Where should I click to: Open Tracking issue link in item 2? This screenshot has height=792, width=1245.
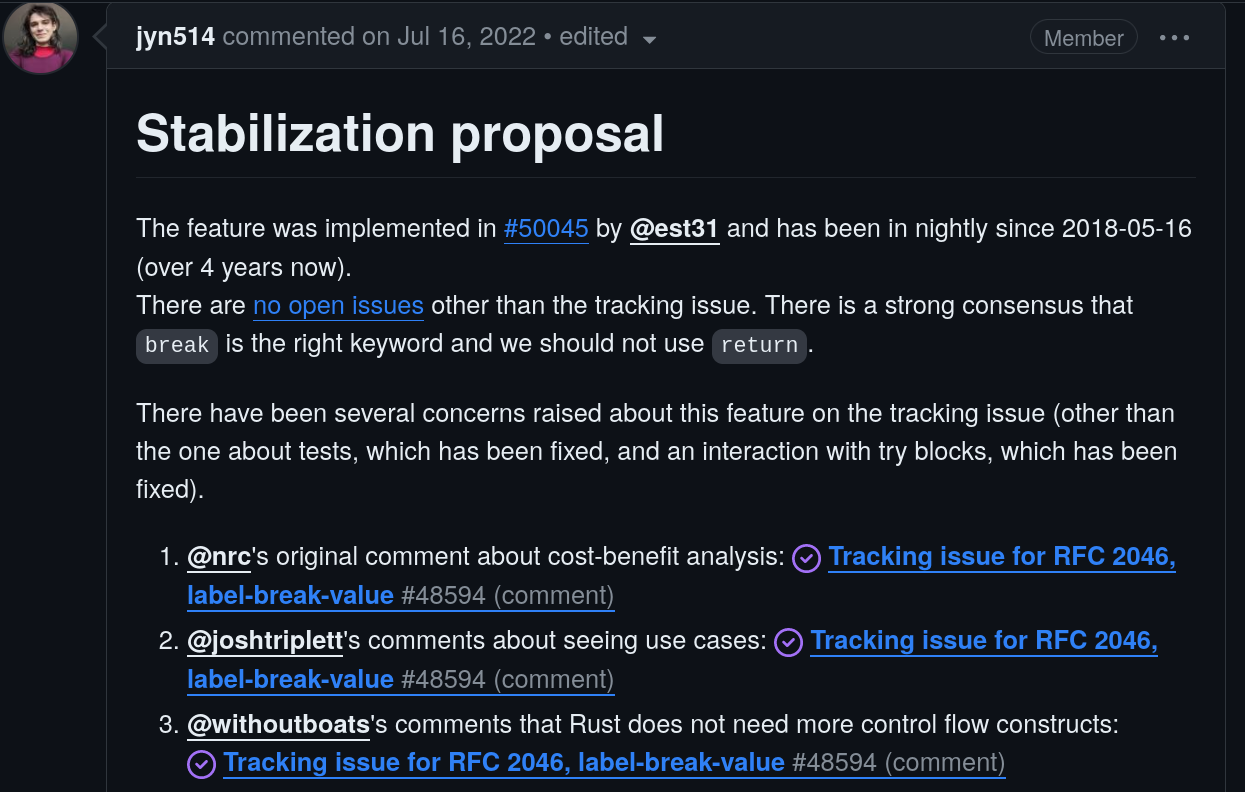point(984,640)
